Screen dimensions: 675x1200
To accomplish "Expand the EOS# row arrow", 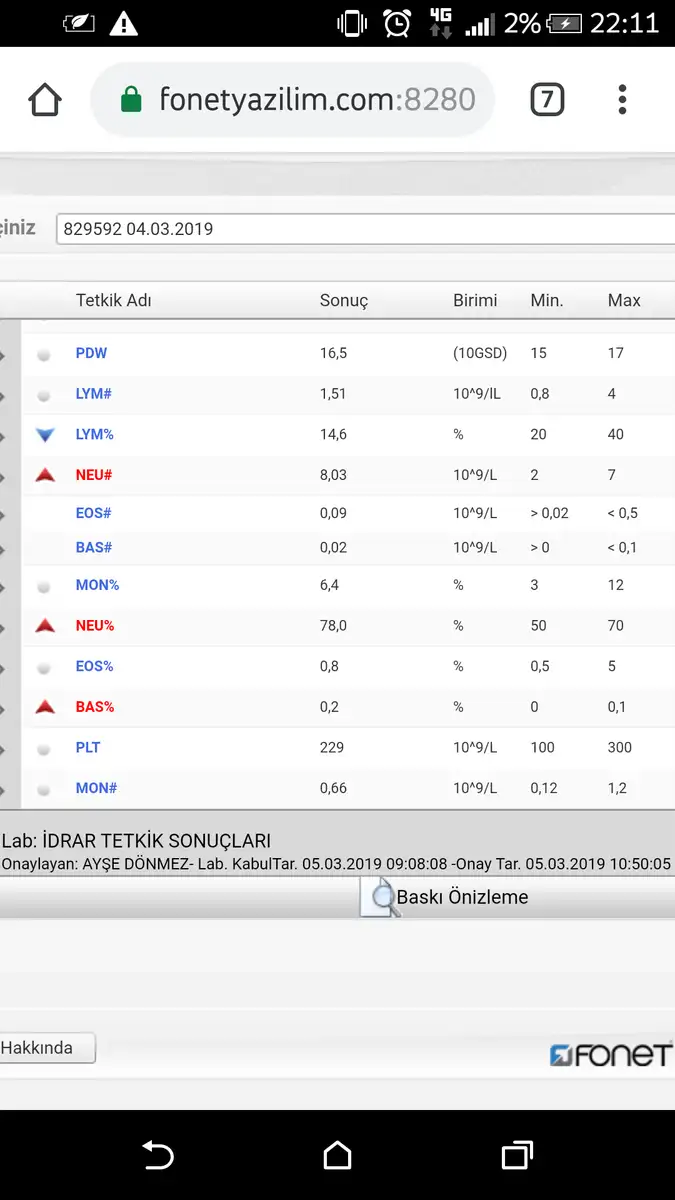I will (x=4, y=514).
